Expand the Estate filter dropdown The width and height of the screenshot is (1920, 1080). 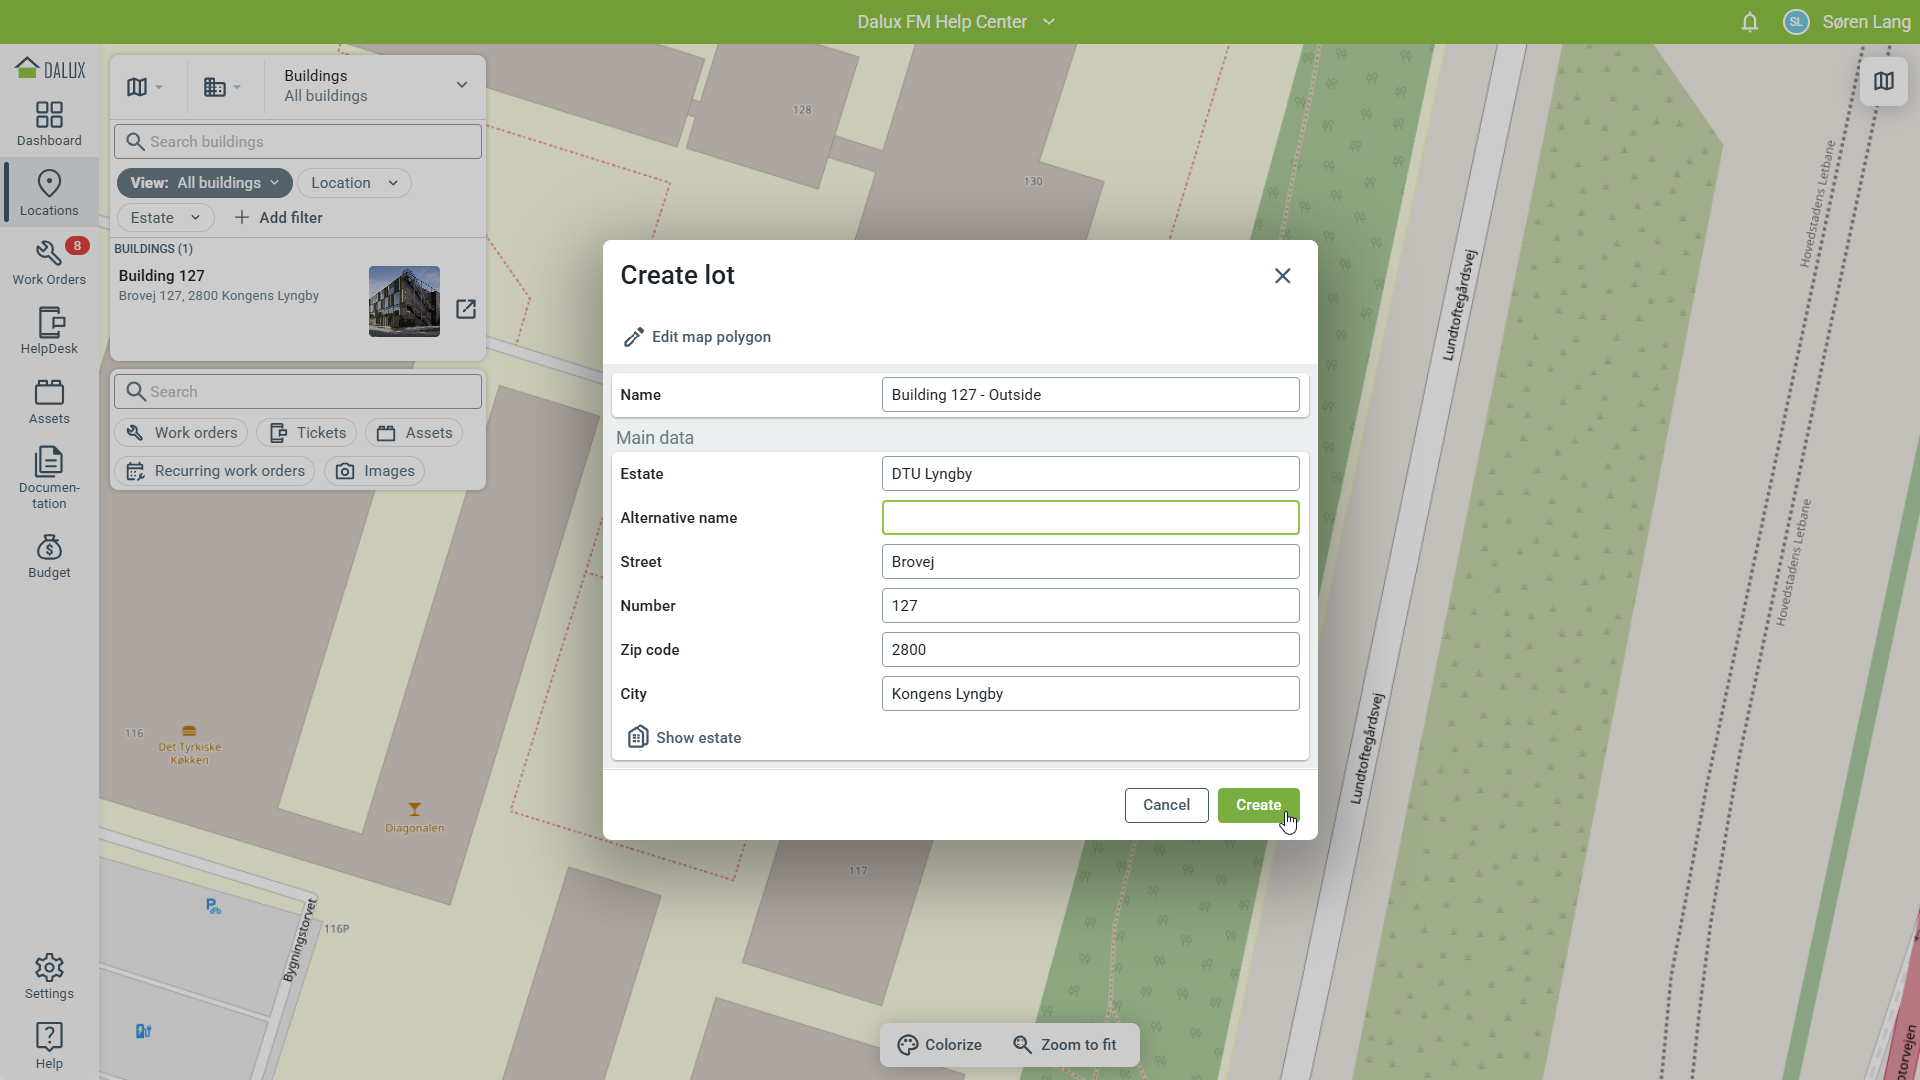pyautogui.click(x=165, y=218)
